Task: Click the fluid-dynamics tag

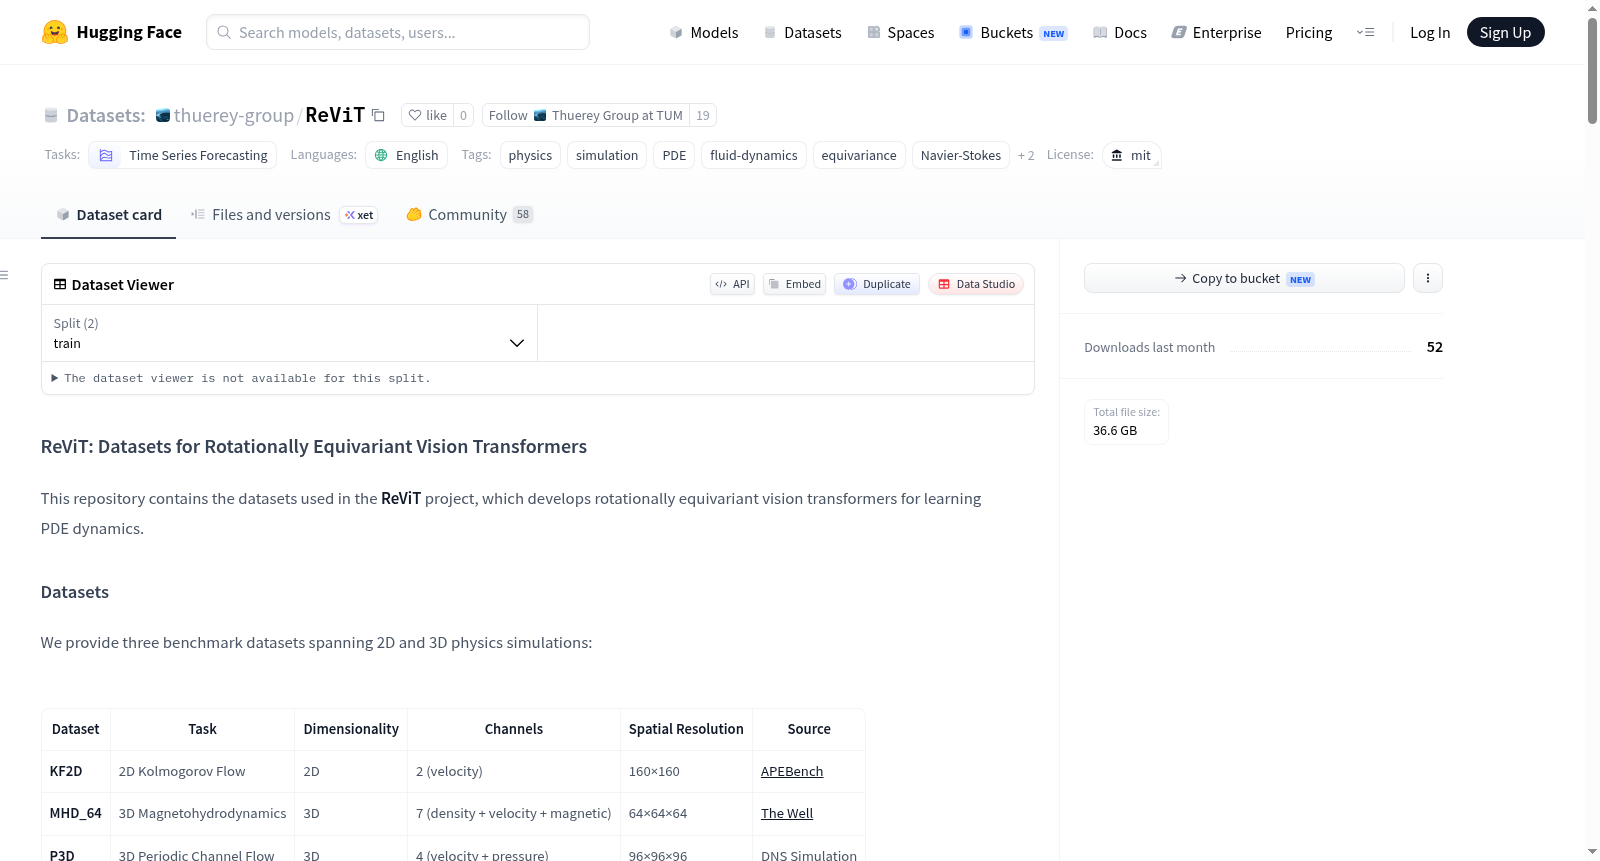Action: (754, 155)
